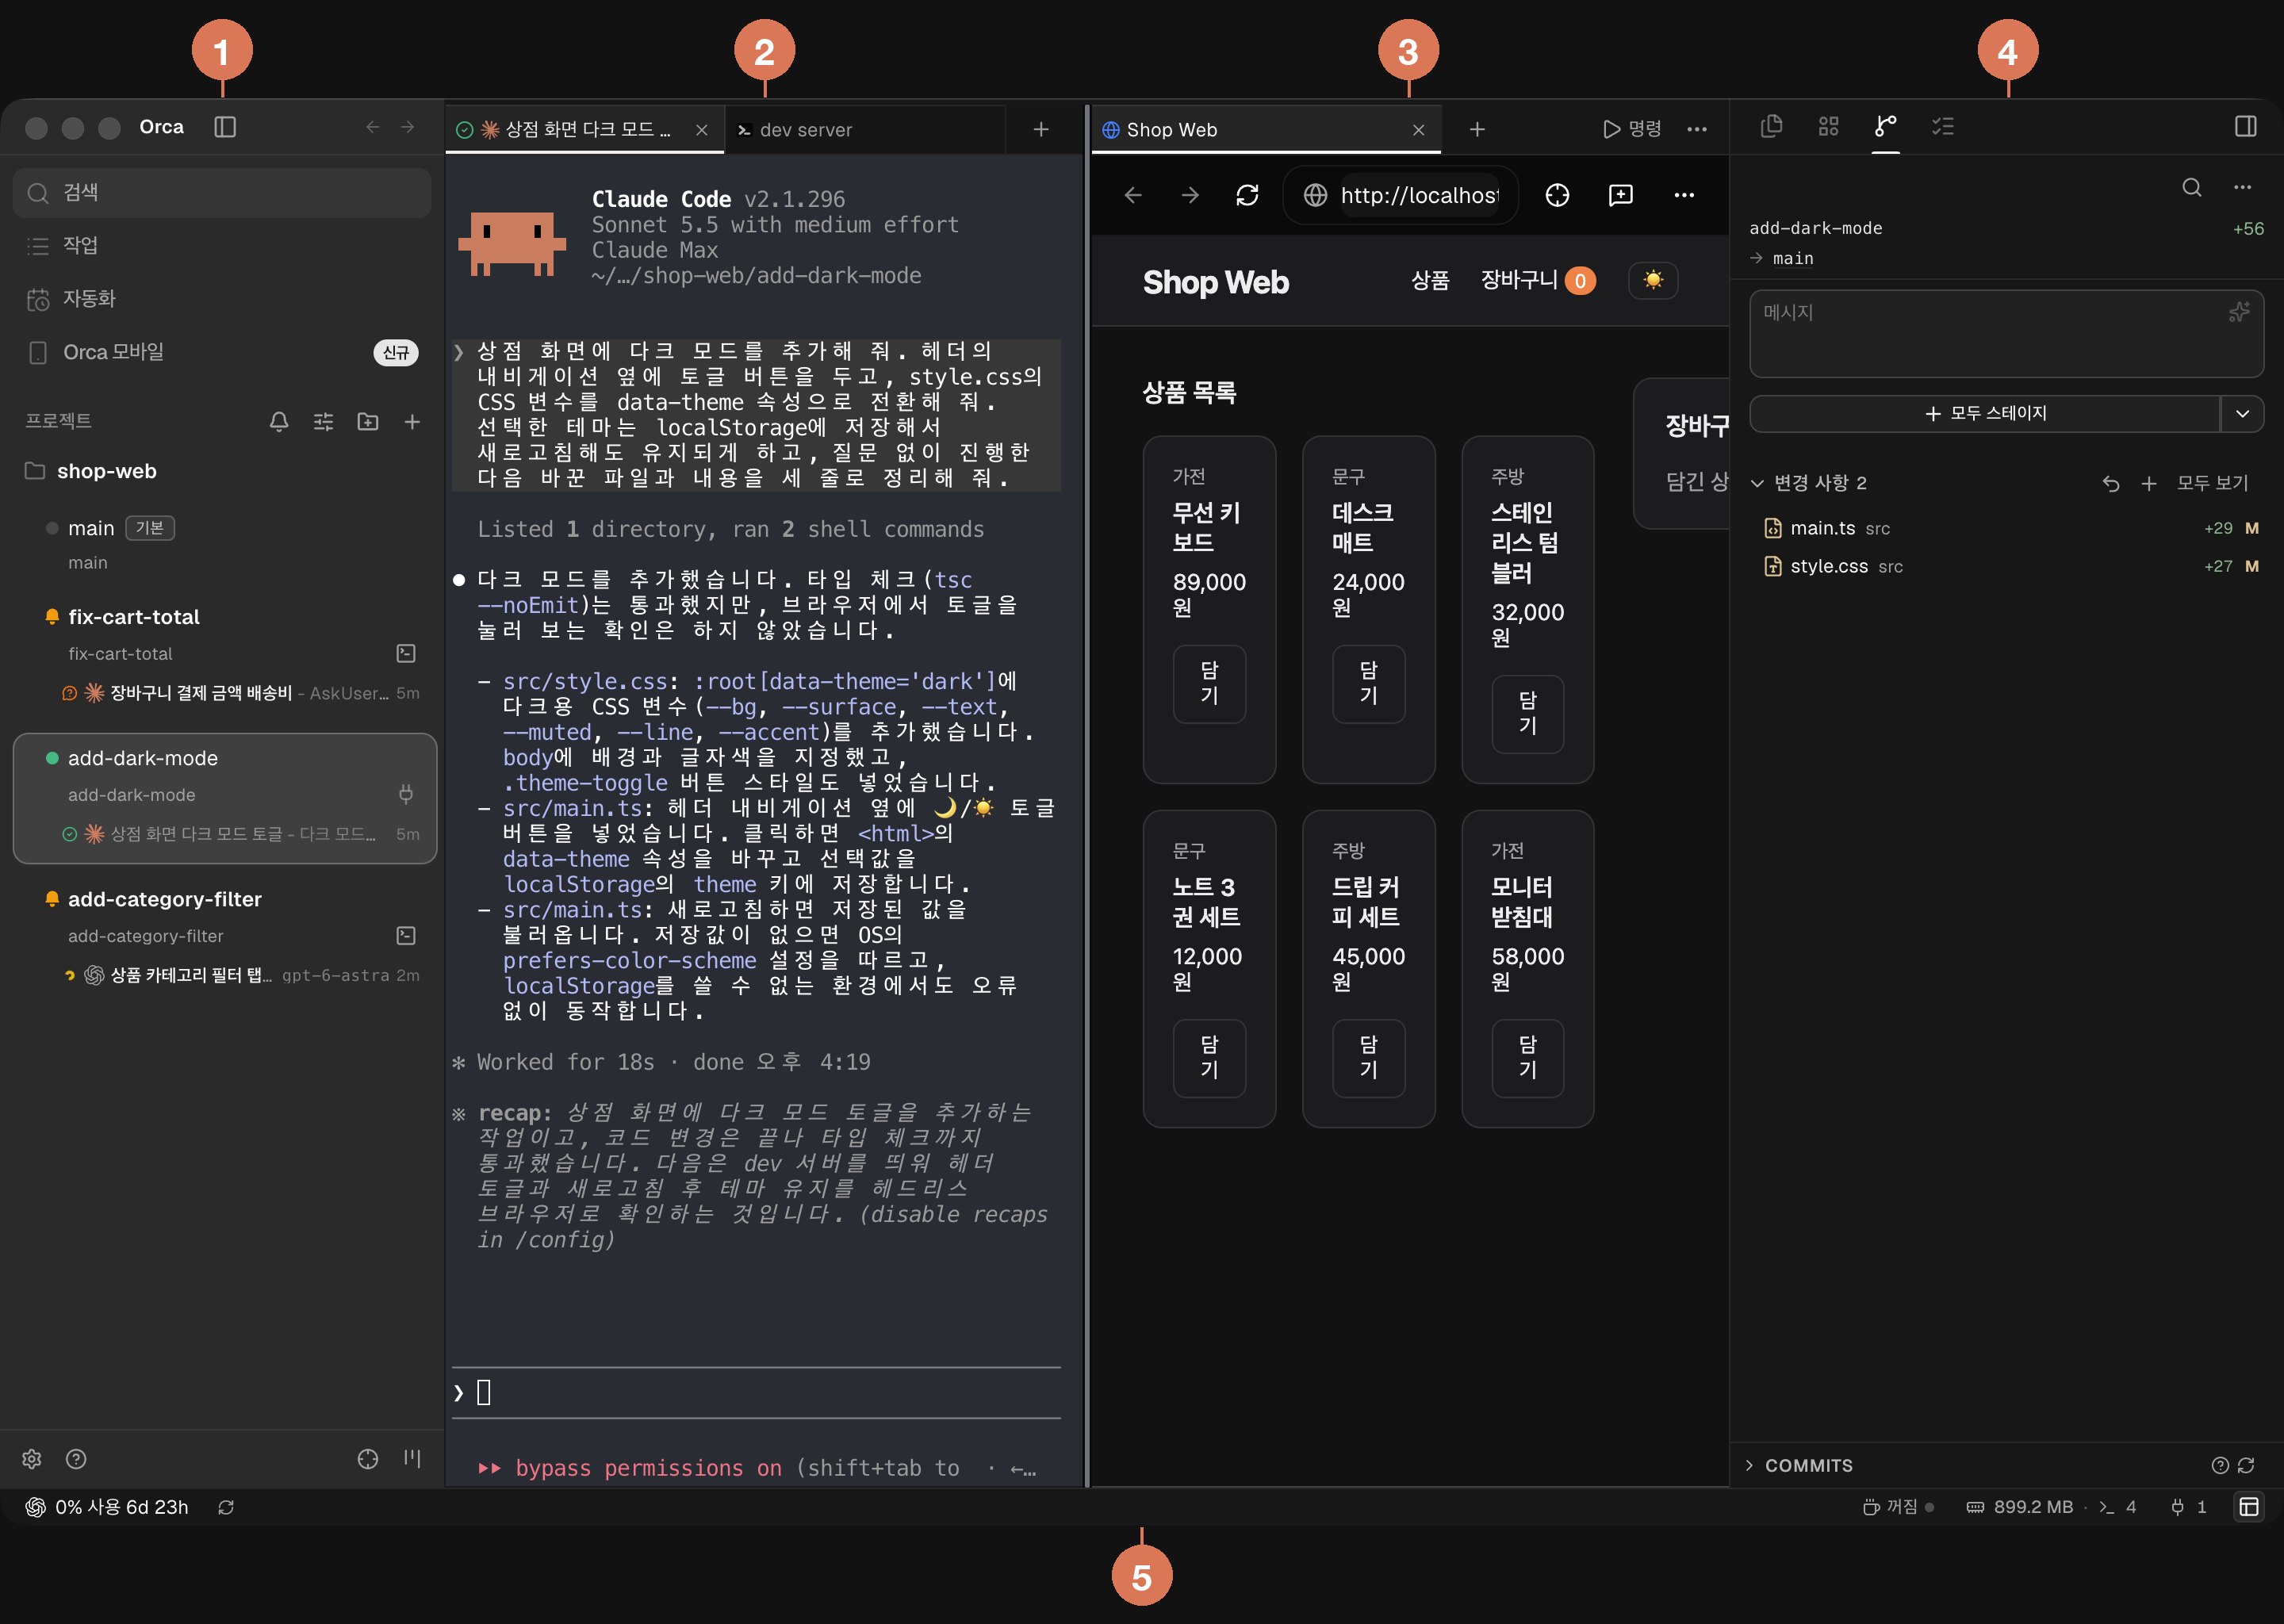Toggle the Shop Web sun theme button
This screenshot has height=1624, width=2284.
[1653, 280]
